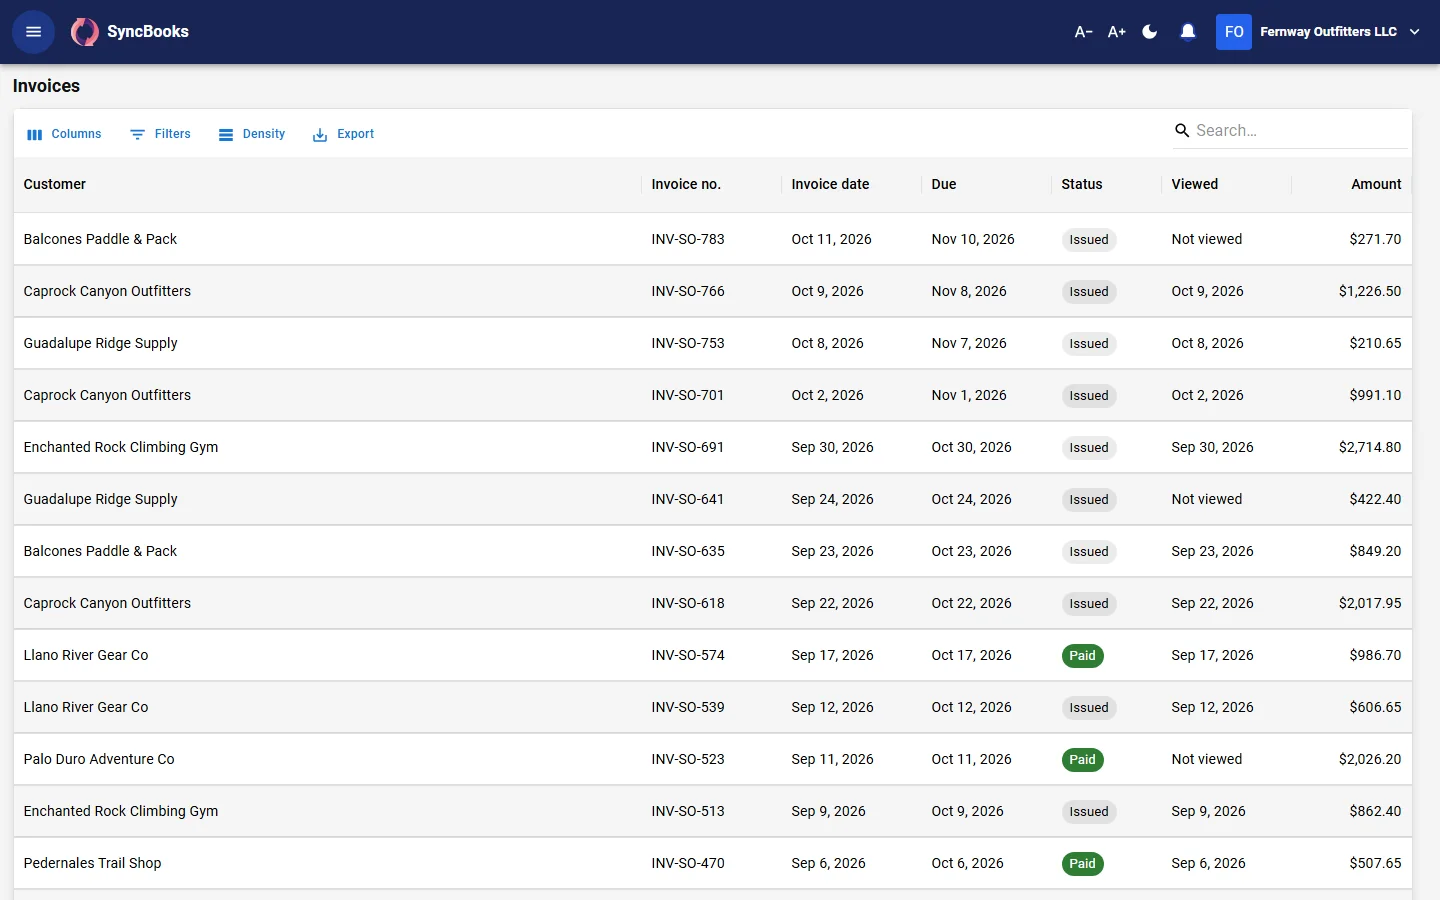1440x900 pixels.
Task: Click Not viewed for INV-SO-641
Action: (1207, 499)
